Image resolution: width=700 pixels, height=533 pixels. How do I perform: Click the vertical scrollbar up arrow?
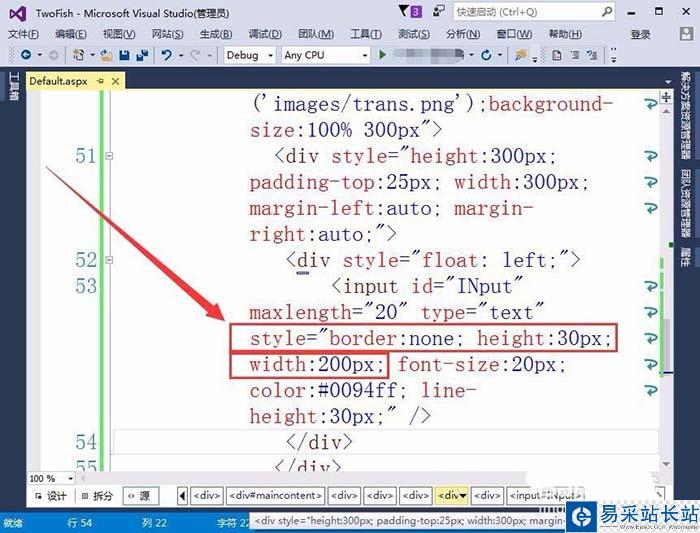666,112
